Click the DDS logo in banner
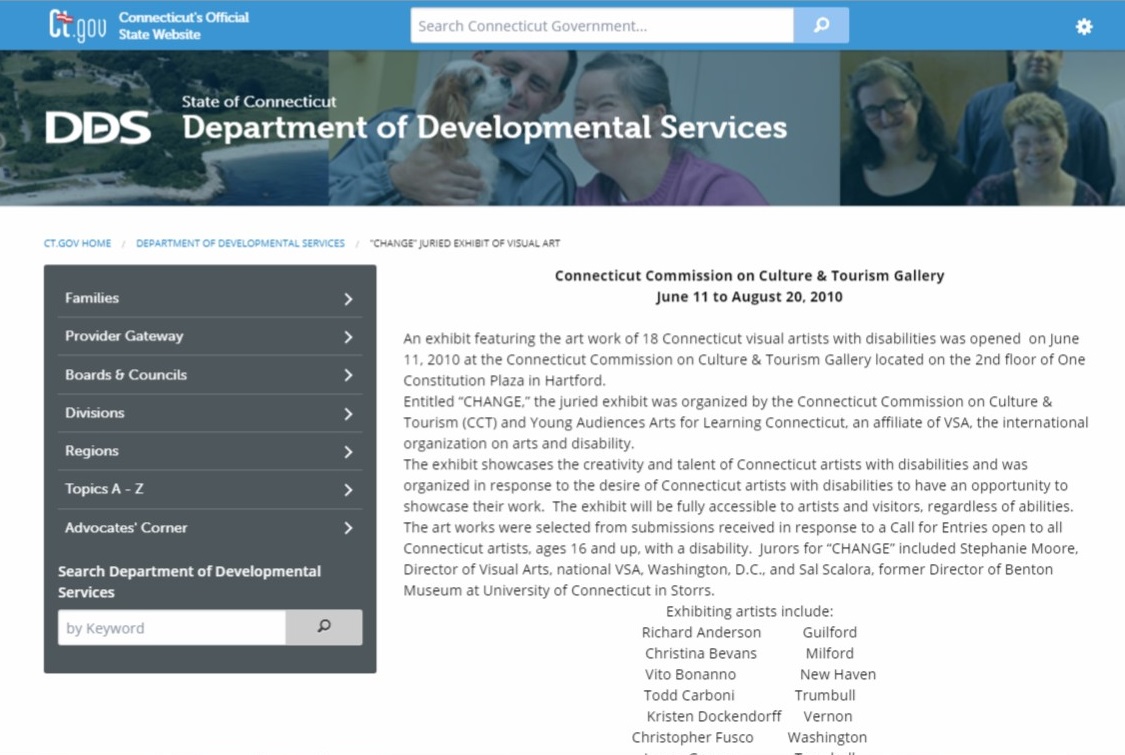 point(98,128)
